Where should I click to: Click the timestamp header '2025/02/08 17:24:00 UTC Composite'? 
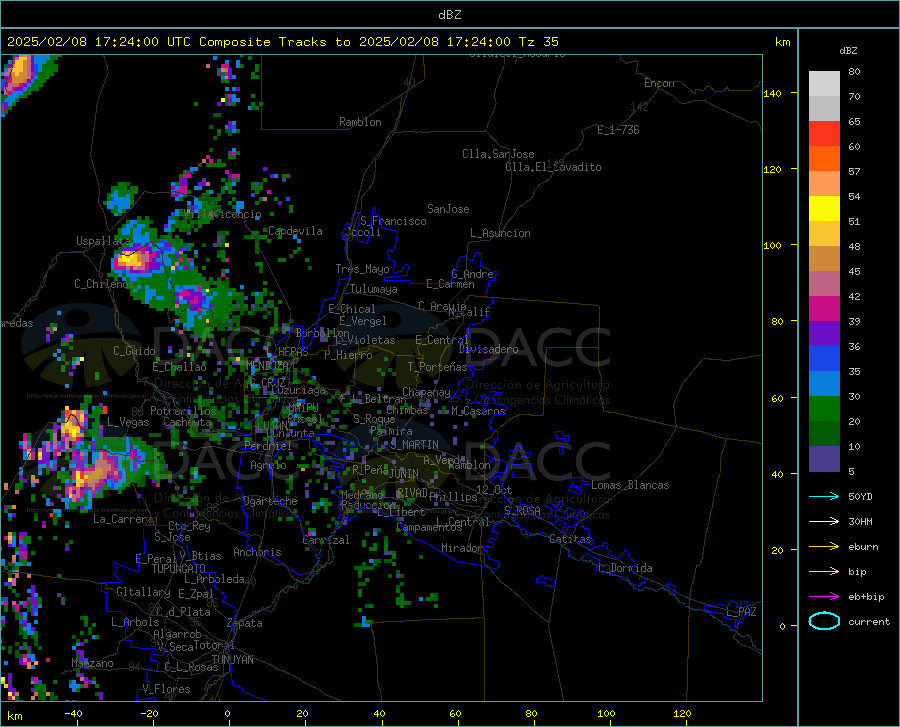pyautogui.click(x=139, y=42)
